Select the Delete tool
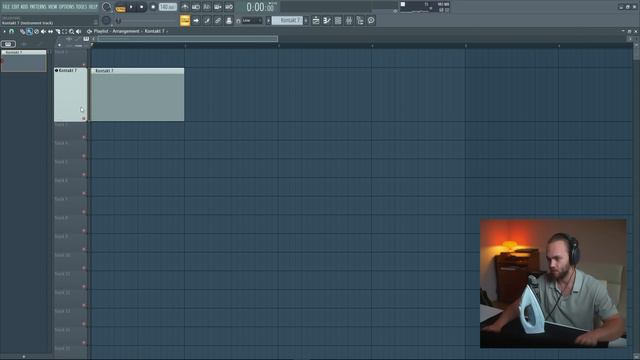This screenshot has height=360, width=640. click(36, 31)
